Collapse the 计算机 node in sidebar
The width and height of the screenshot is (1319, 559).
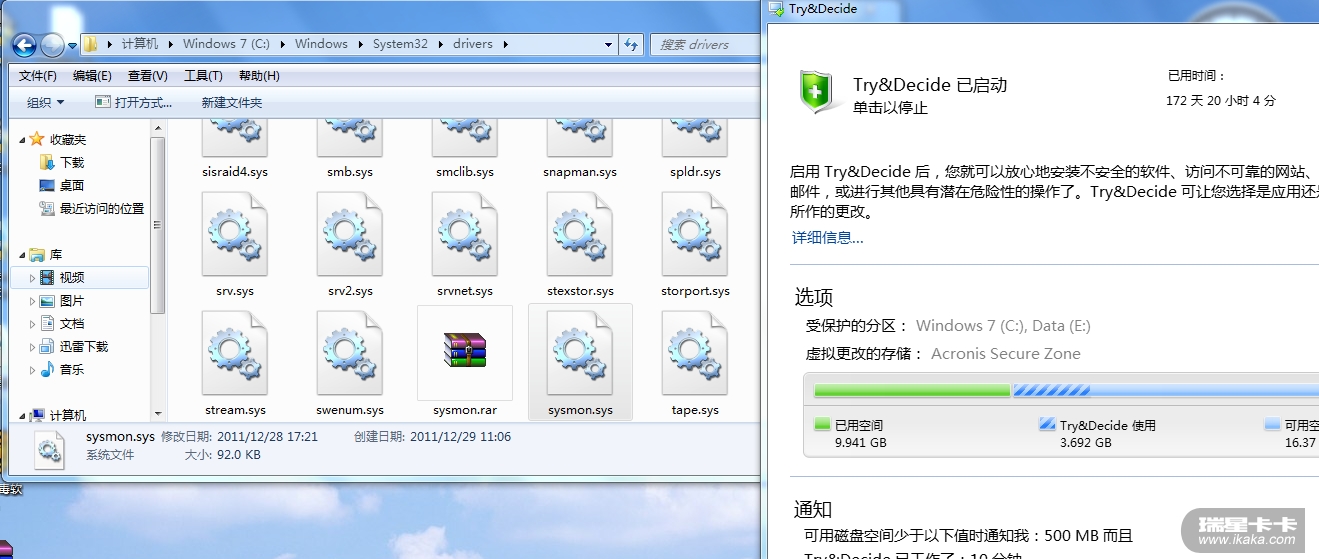pos(22,415)
